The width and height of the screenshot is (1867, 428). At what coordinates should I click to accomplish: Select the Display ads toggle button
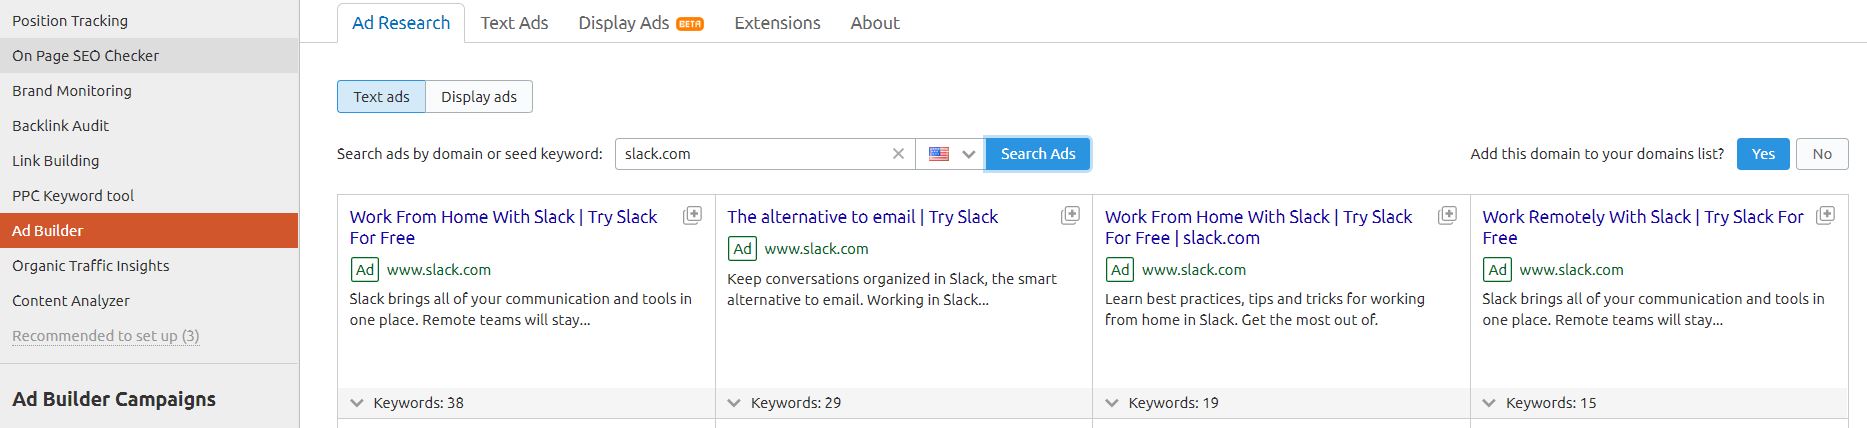coord(479,97)
